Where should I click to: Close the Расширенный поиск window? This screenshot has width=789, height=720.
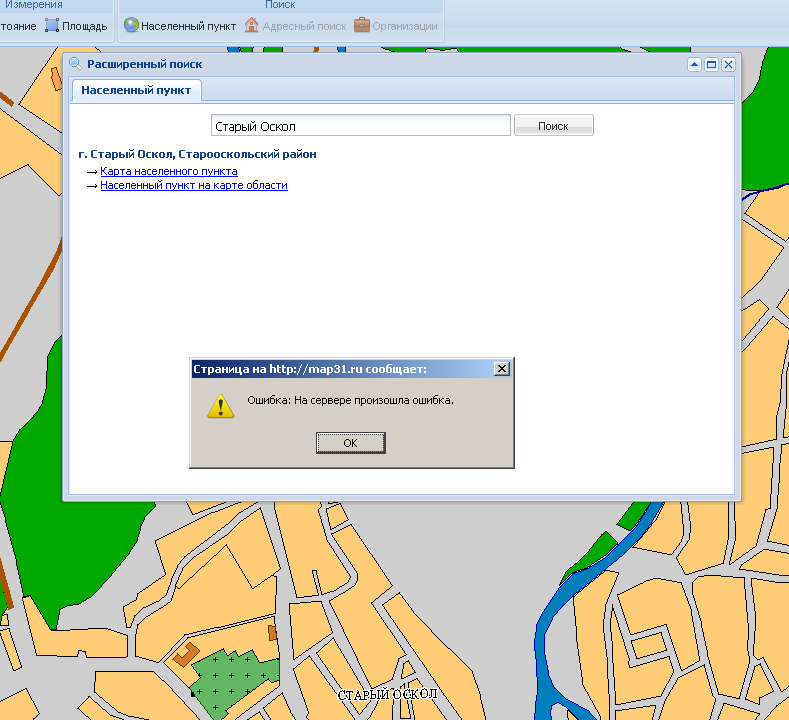click(x=728, y=64)
